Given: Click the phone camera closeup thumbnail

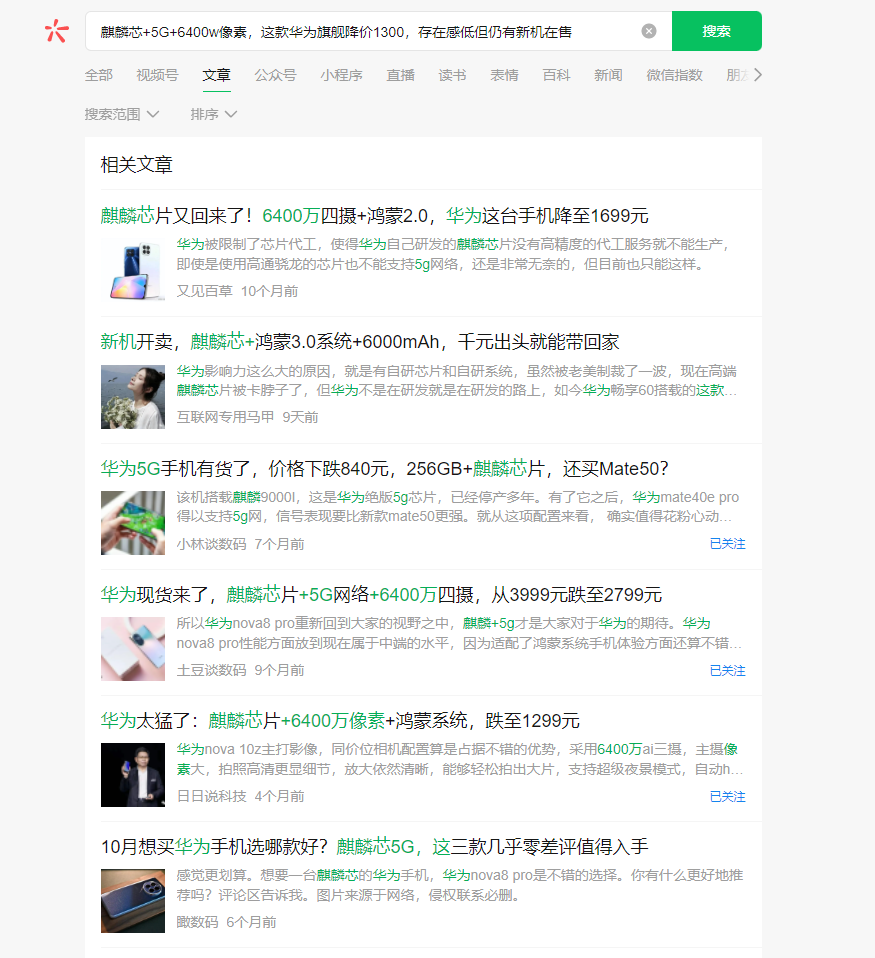Looking at the screenshot, I should [x=133, y=901].
